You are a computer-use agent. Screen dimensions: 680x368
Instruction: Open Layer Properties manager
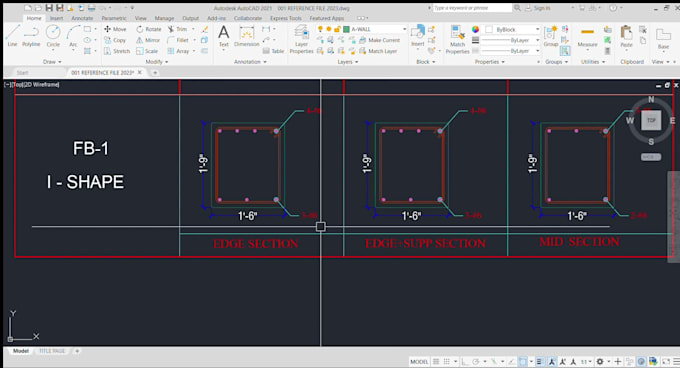pyautogui.click(x=301, y=39)
